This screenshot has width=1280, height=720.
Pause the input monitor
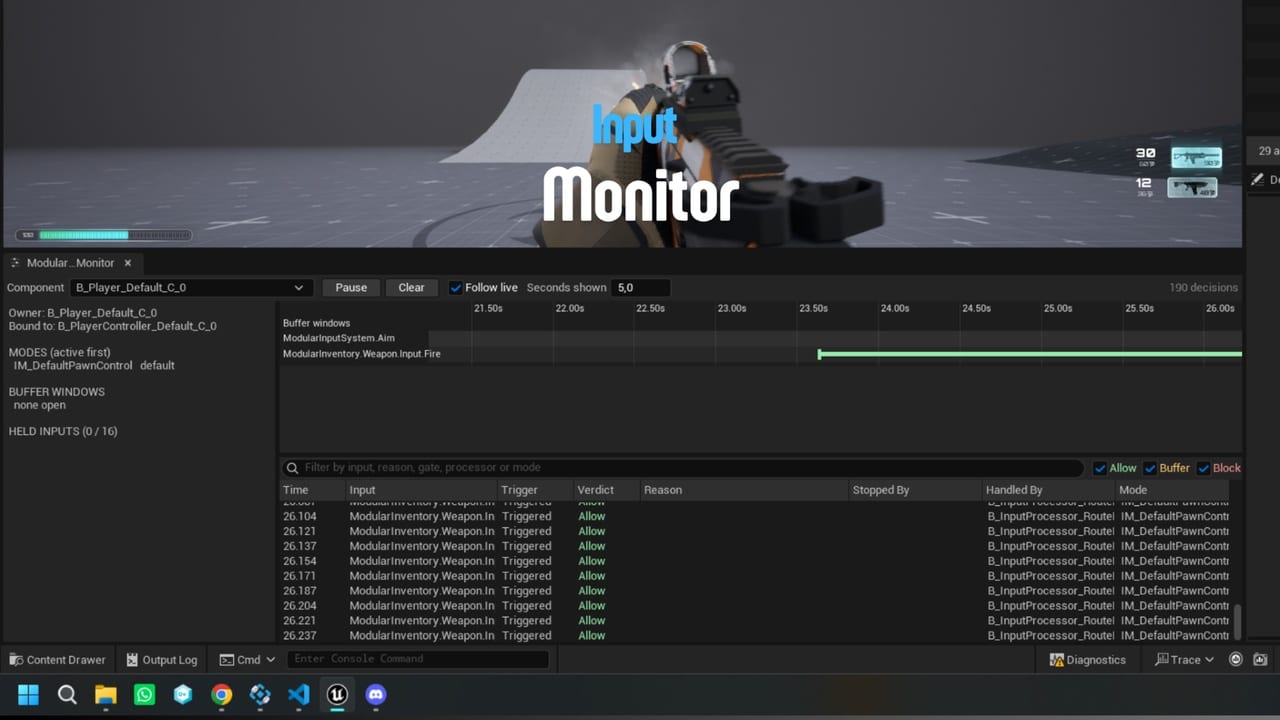point(351,288)
